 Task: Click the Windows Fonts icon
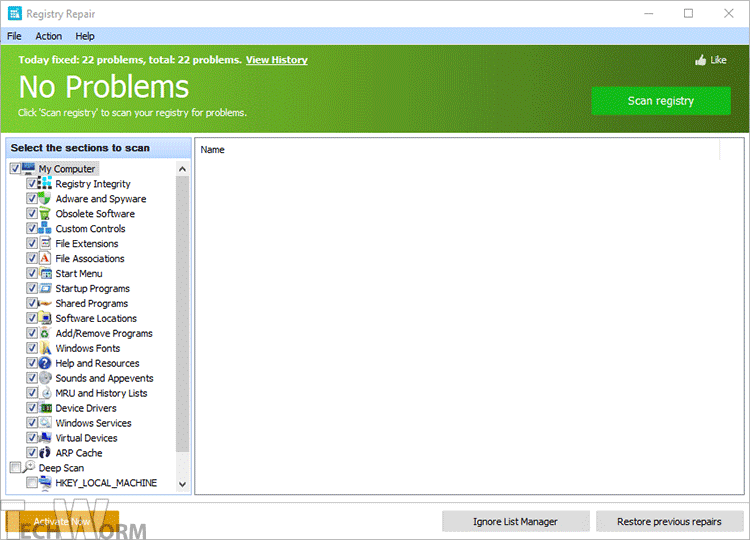pos(46,349)
